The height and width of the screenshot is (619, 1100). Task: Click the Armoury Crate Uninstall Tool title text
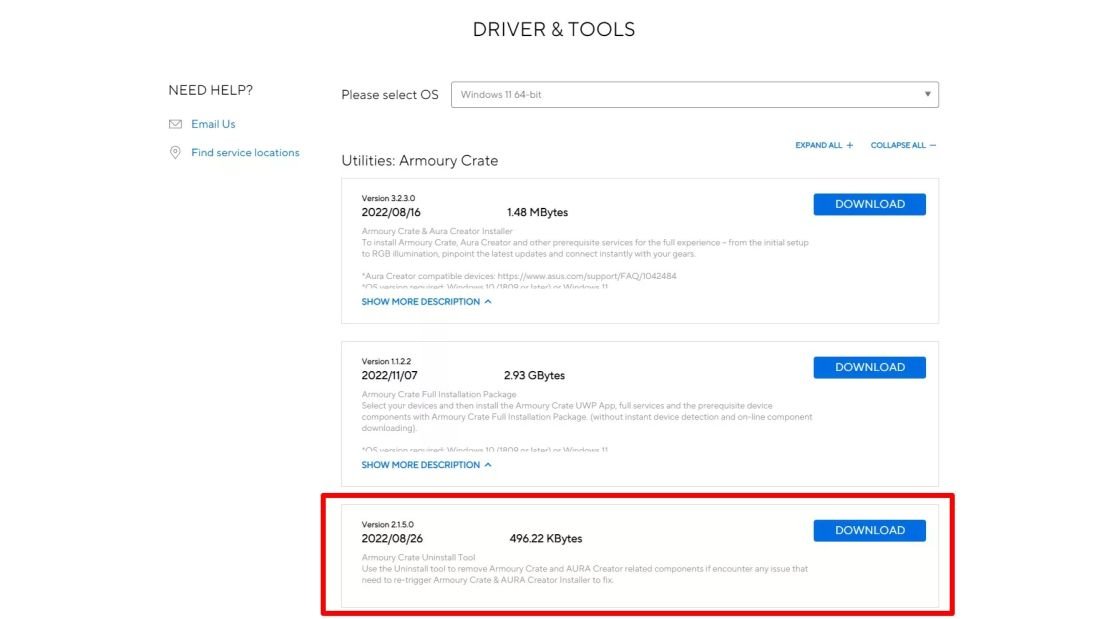pos(418,557)
